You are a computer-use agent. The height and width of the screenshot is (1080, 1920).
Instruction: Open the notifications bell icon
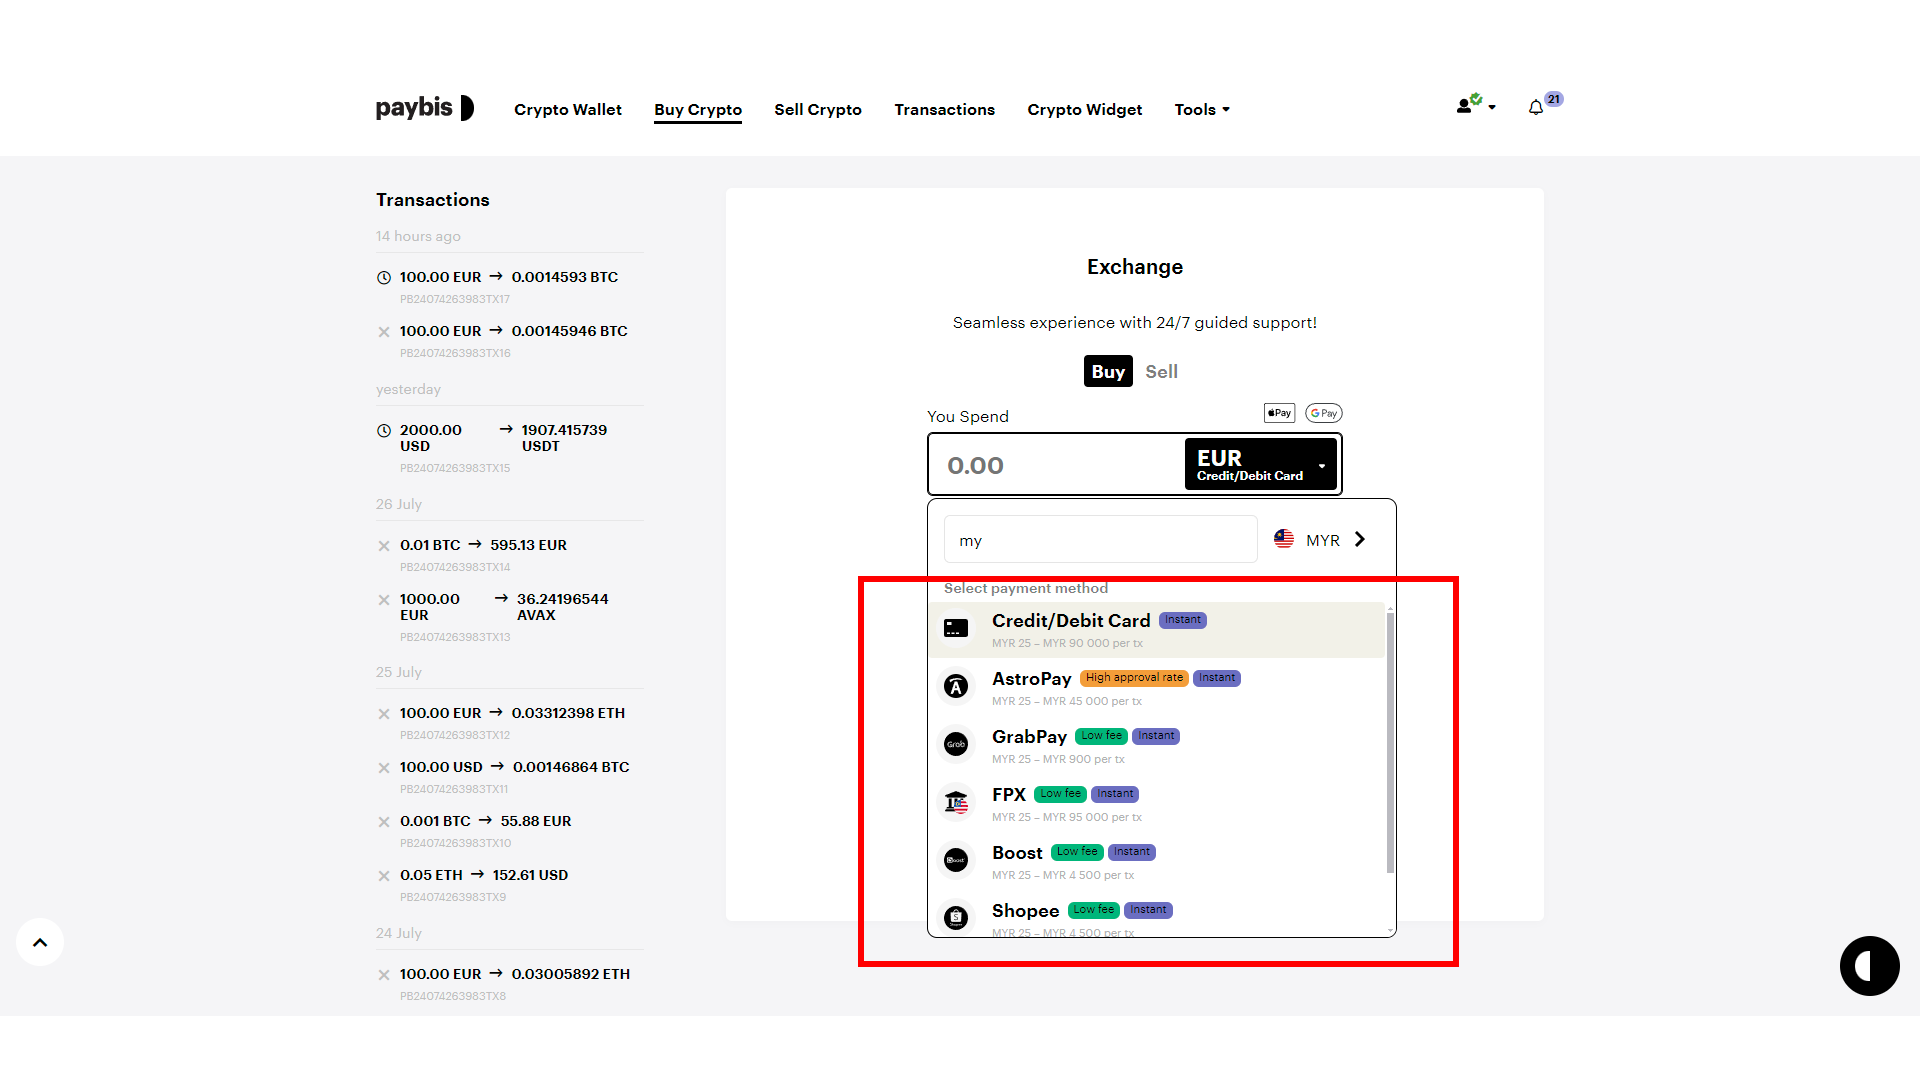(1536, 108)
